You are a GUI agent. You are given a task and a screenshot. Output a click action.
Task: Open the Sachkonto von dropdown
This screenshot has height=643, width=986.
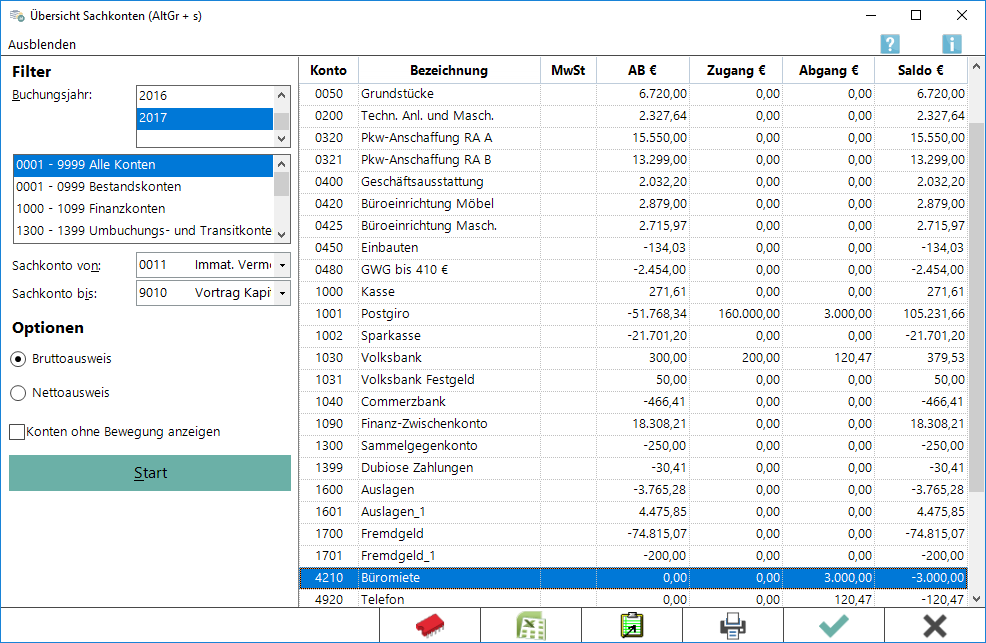pyautogui.click(x=282, y=265)
